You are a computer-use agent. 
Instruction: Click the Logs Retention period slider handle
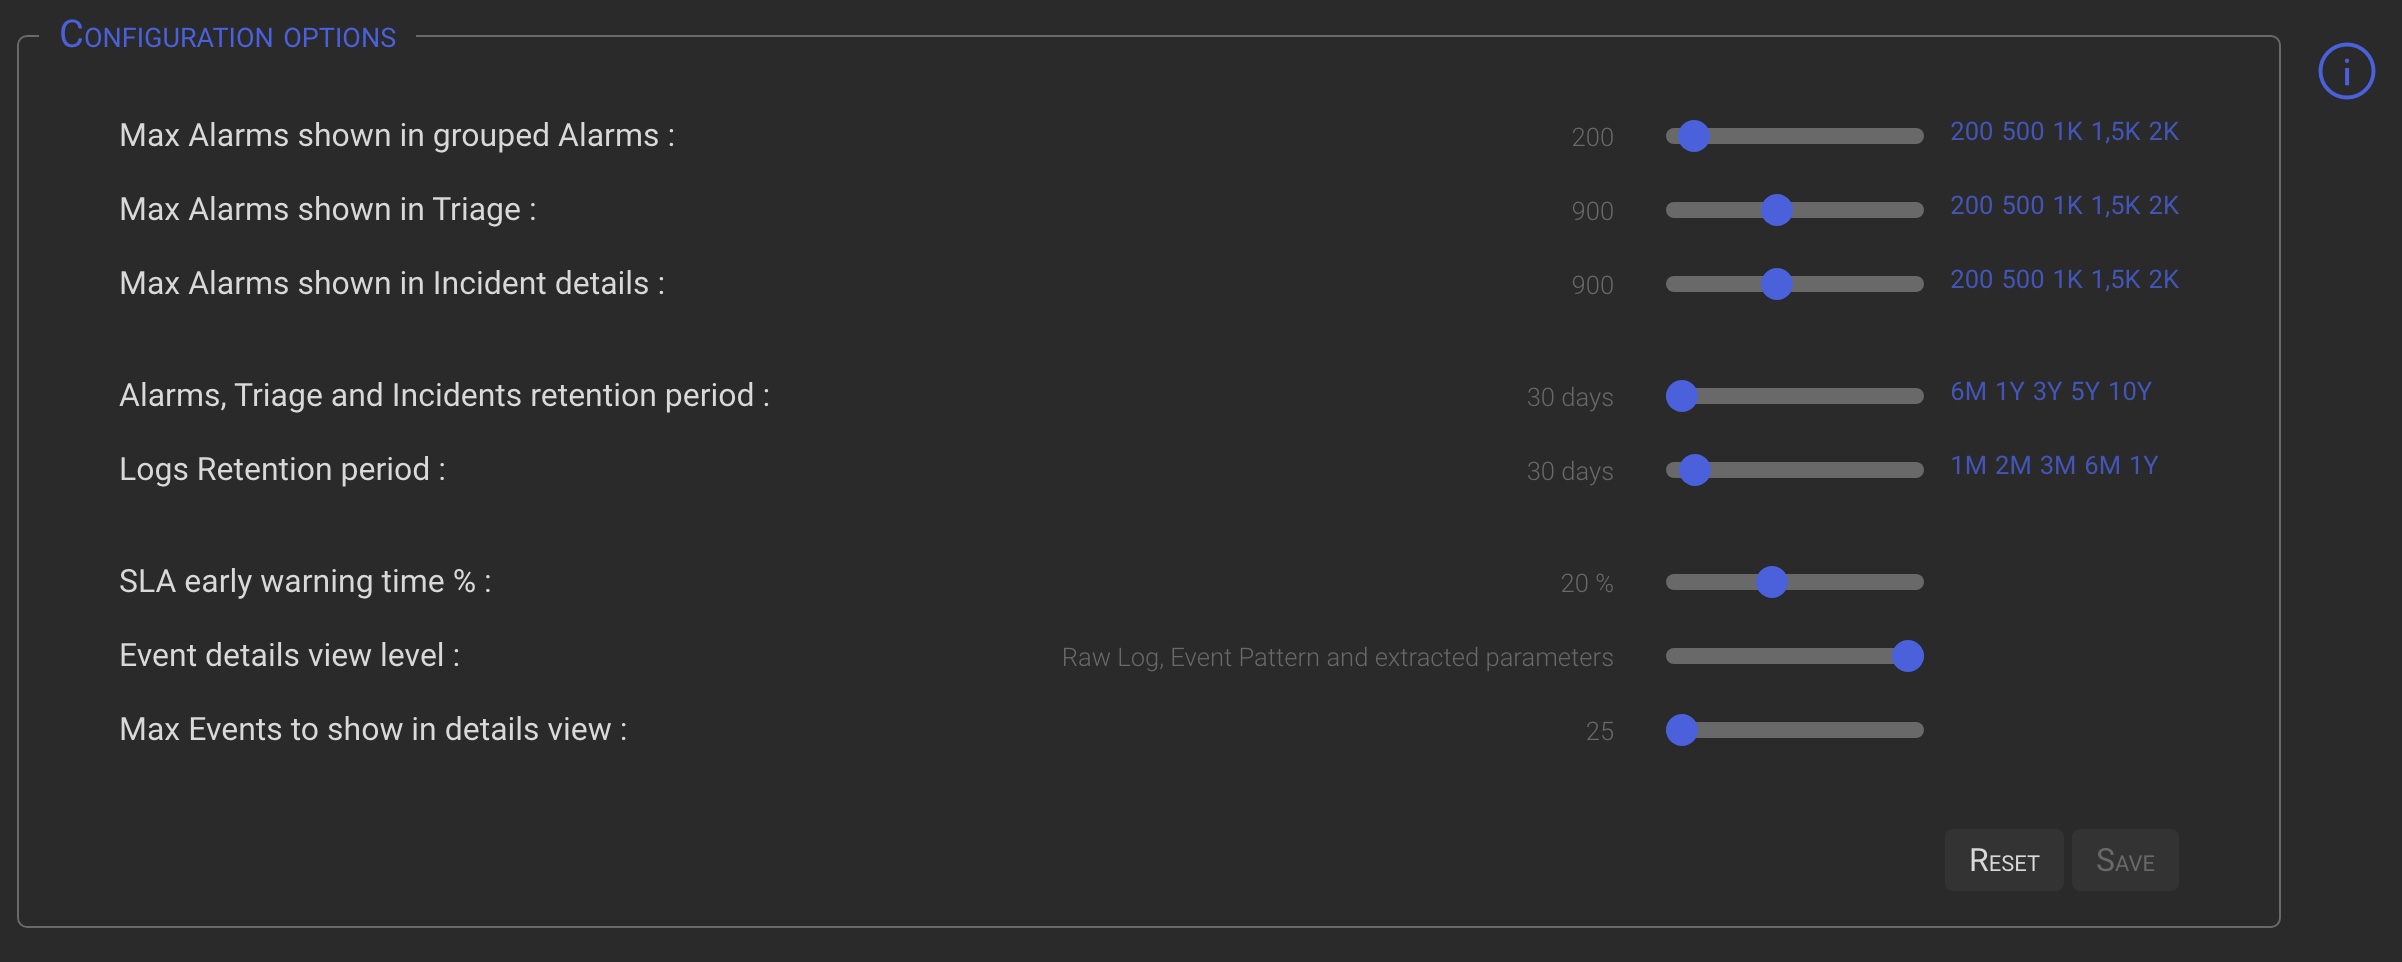pyautogui.click(x=1694, y=470)
